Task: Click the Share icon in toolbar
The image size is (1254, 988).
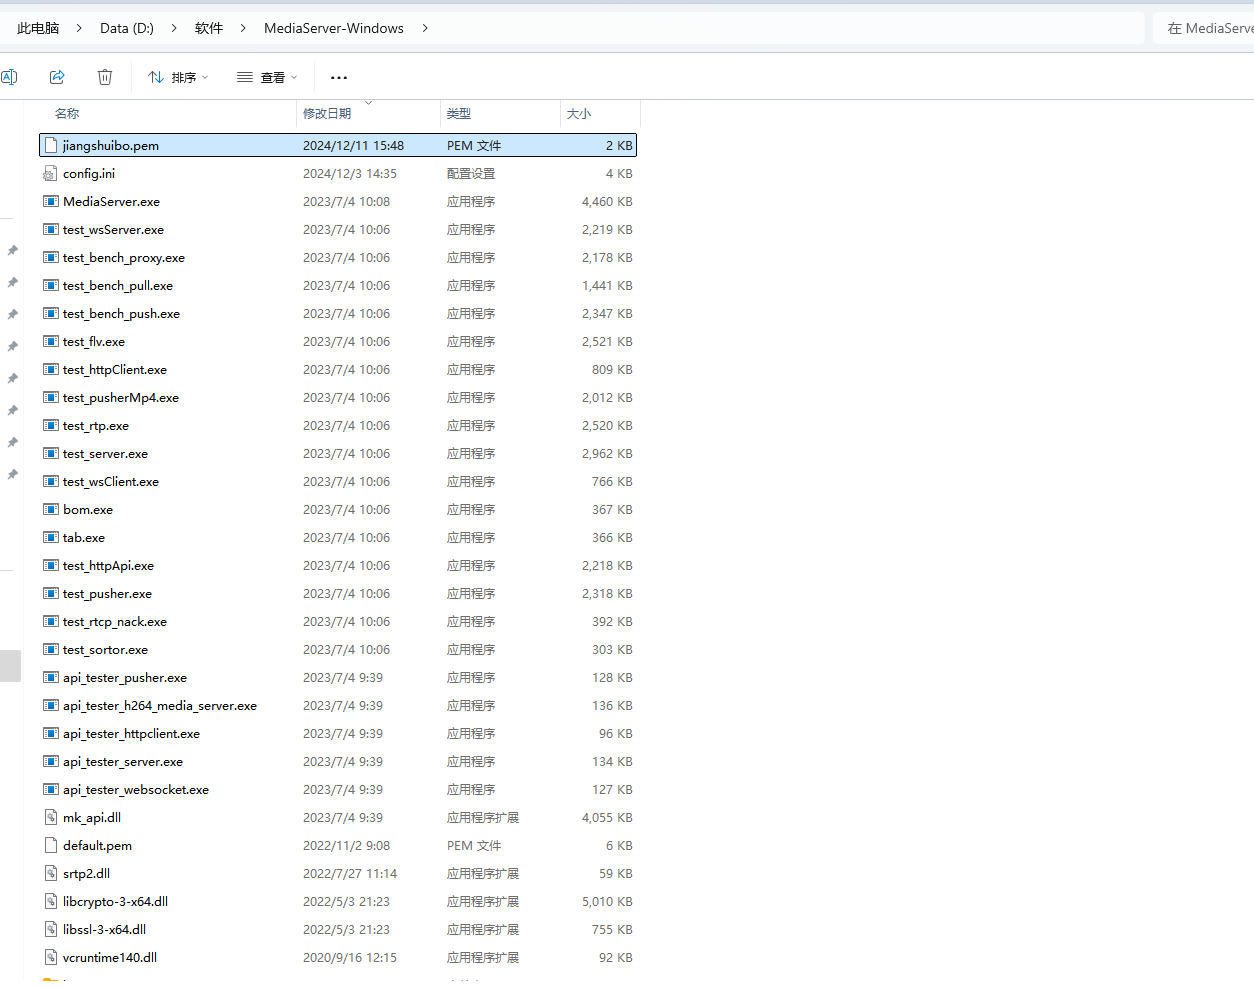Action: [57, 77]
